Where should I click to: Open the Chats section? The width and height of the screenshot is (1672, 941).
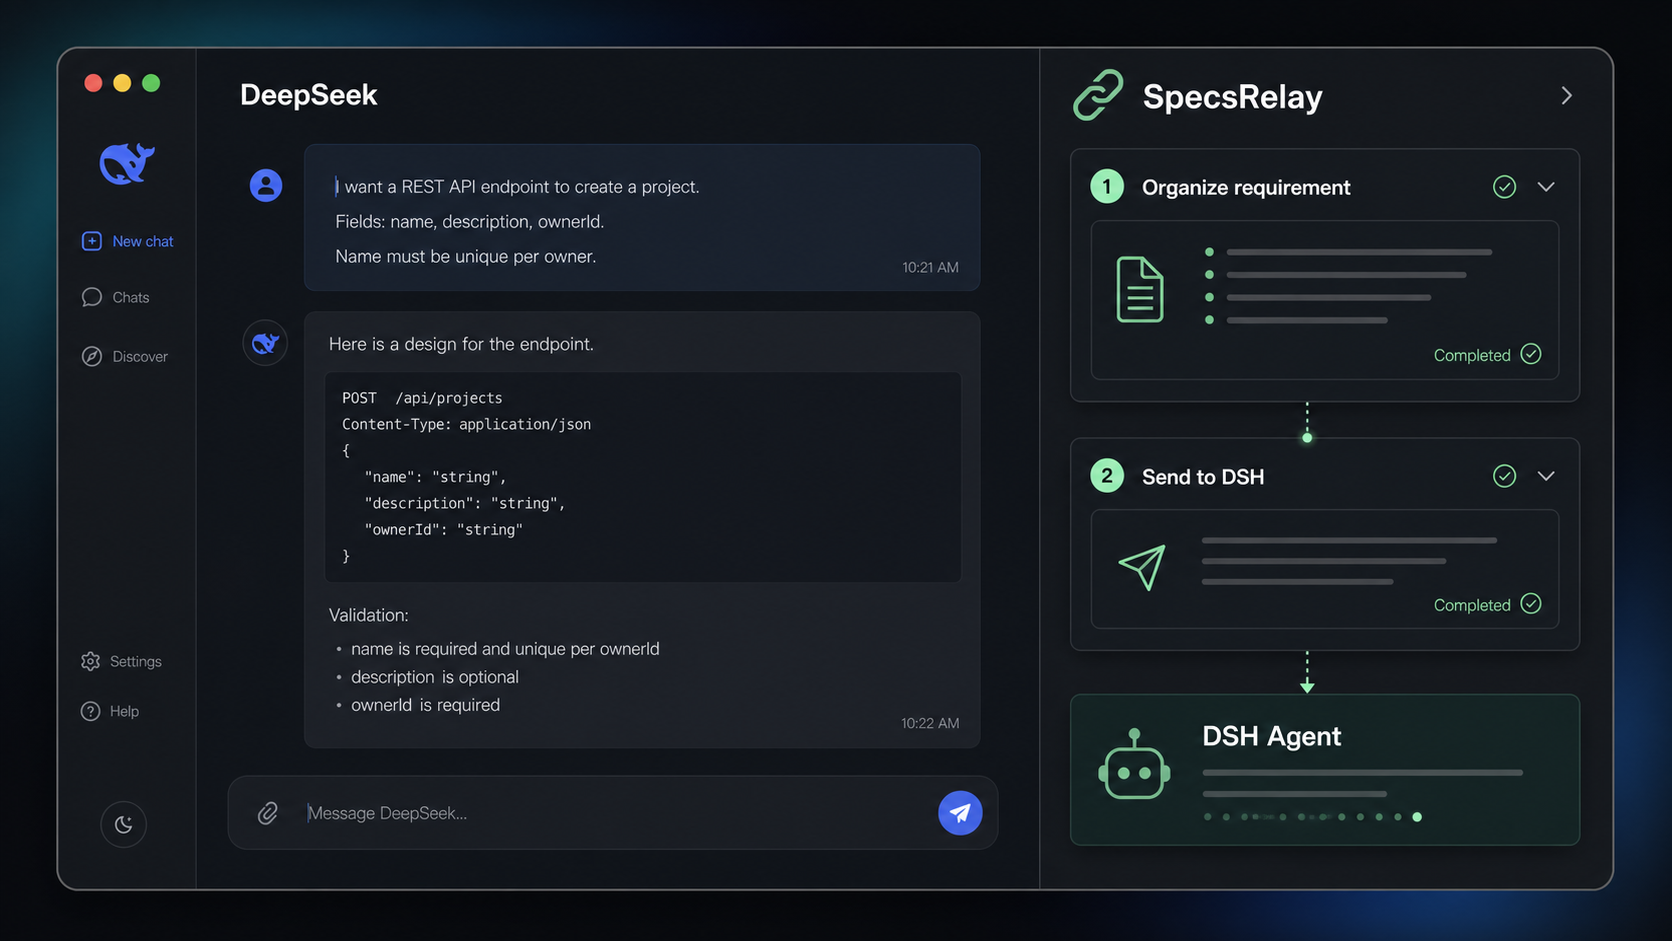(115, 297)
